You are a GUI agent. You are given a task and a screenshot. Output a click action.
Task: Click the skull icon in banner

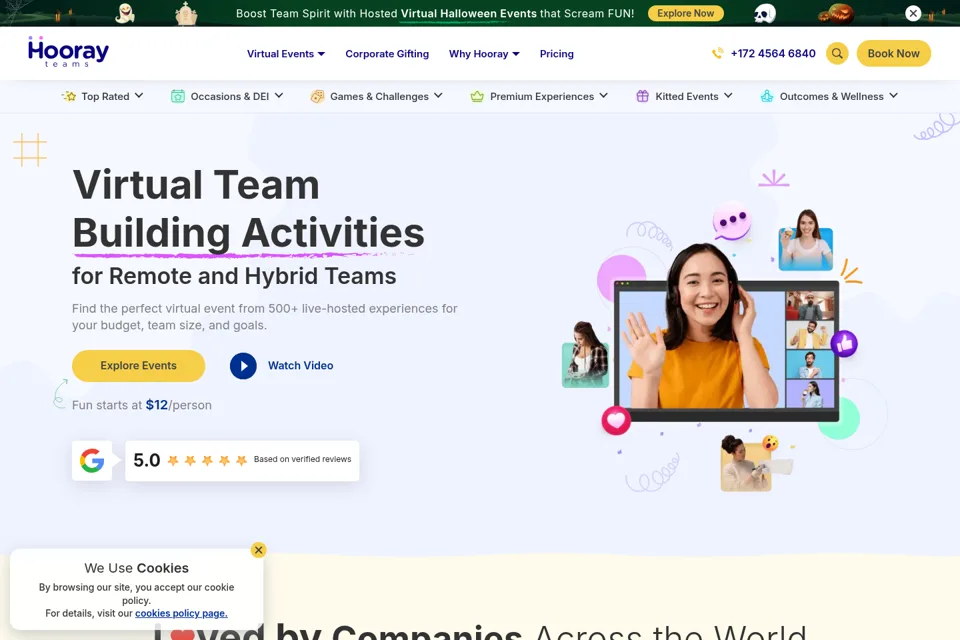[764, 13]
